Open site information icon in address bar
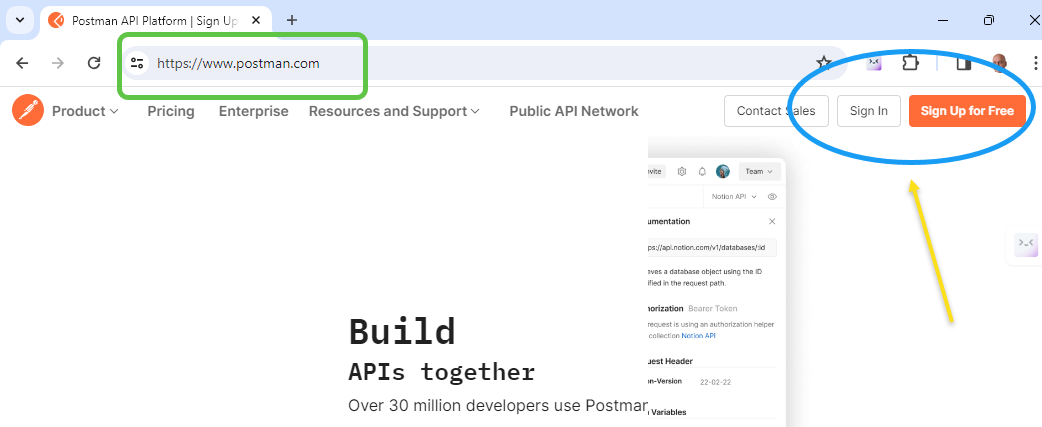The height and width of the screenshot is (427, 1042). tap(137, 63)
